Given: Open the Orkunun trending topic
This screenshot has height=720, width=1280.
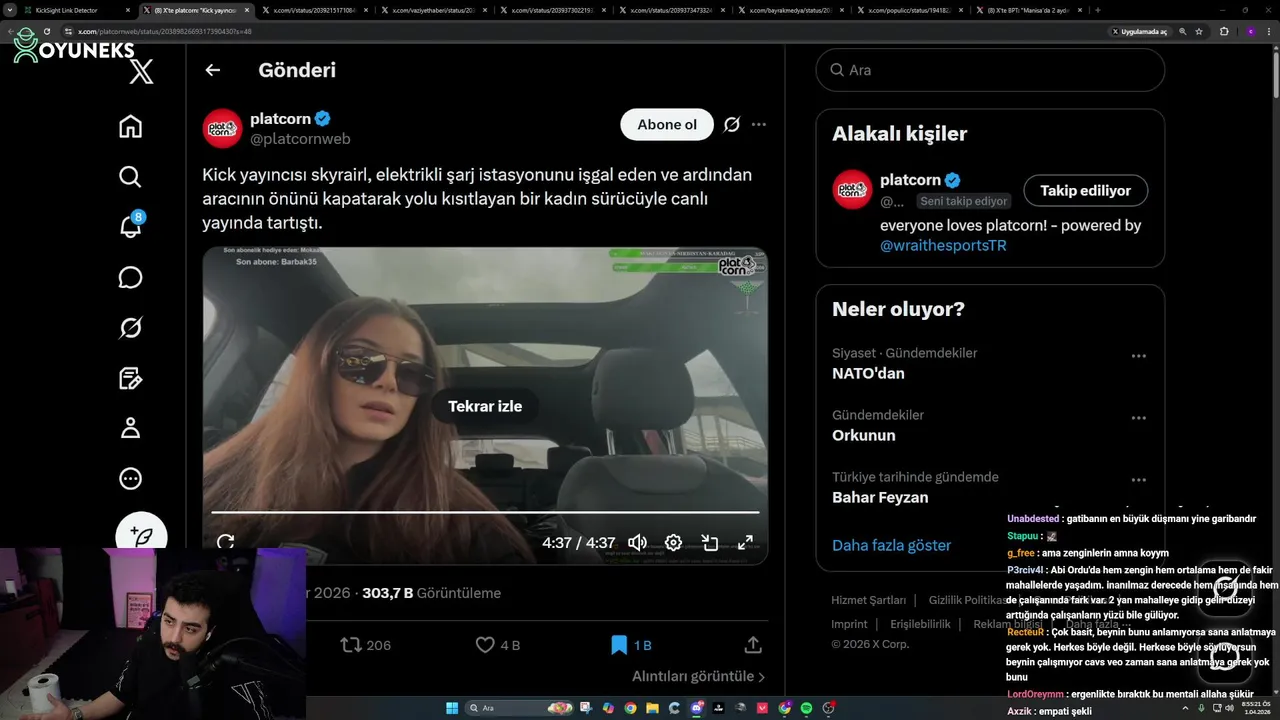Looking at the screenshot, I should (x=864, y=435).
